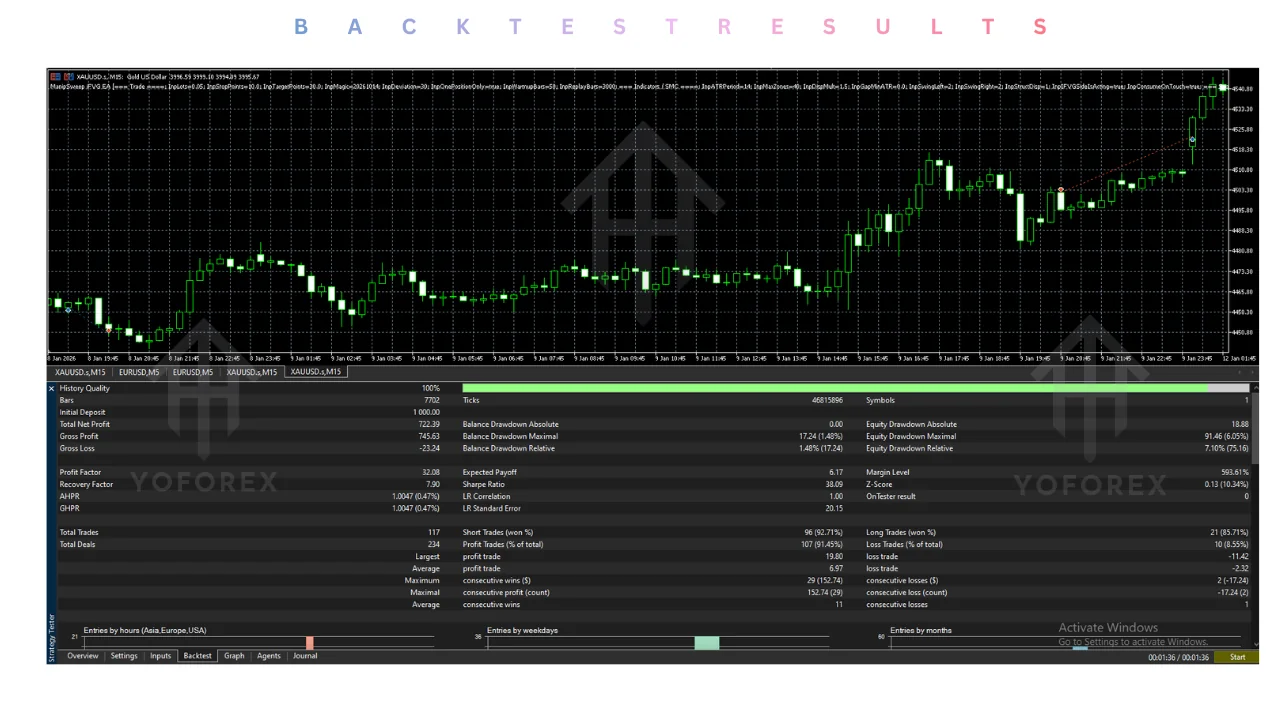Viewport: 1280px width, 720px height.
Task: Click the Start button
Action: click(1237, 657)
